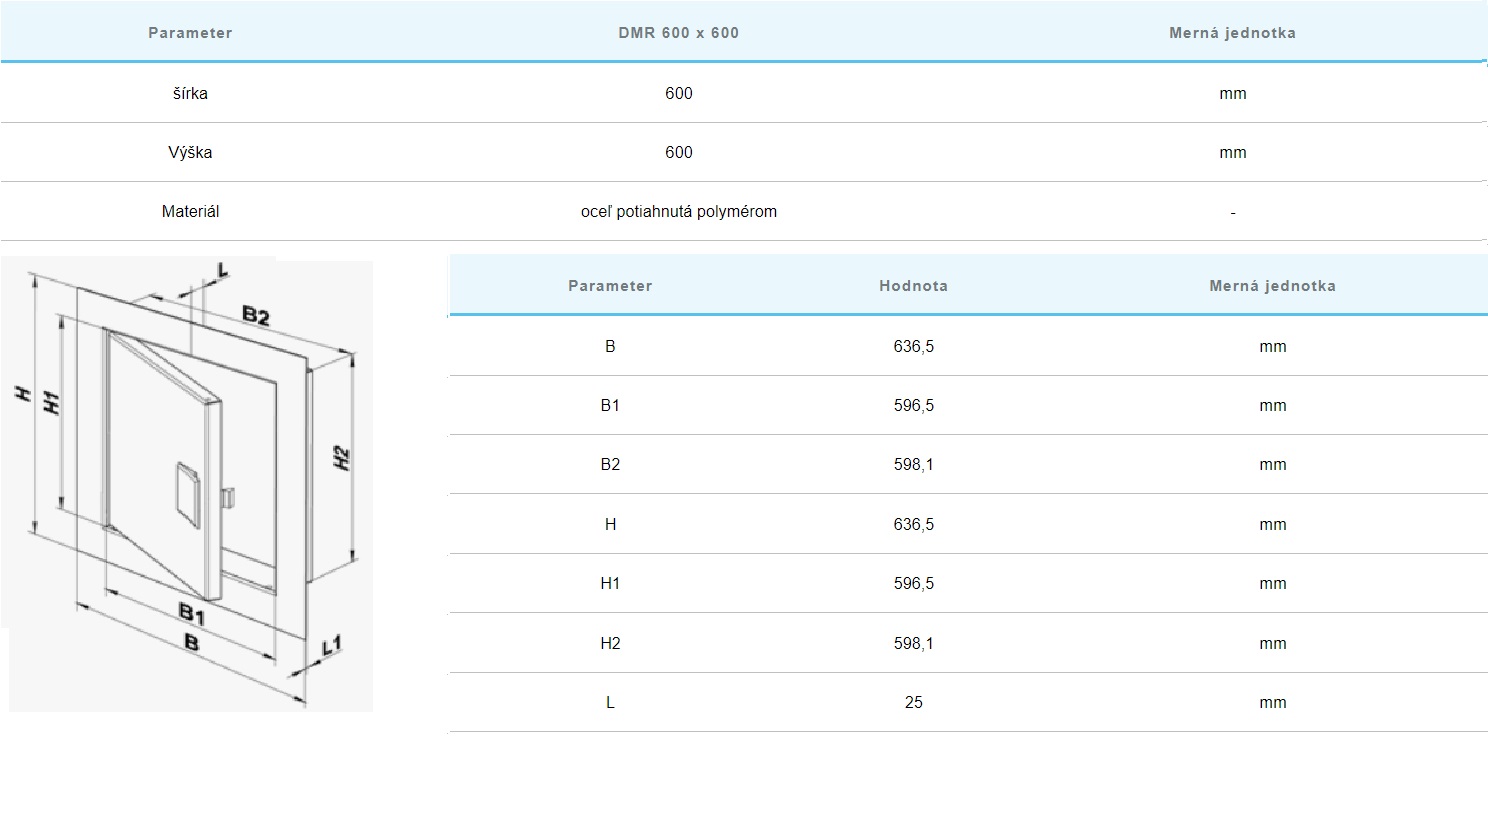Click the H2 parameter label in the table
Viewport: 1488px width, 834px height.
(x=610, y=643)
